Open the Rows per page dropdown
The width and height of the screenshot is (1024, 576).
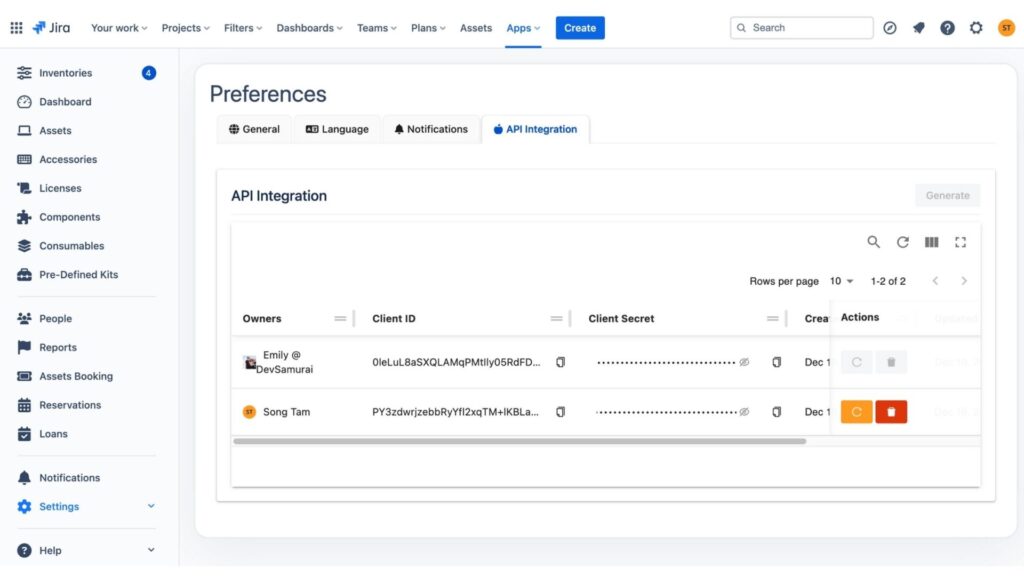click(841, 282)
